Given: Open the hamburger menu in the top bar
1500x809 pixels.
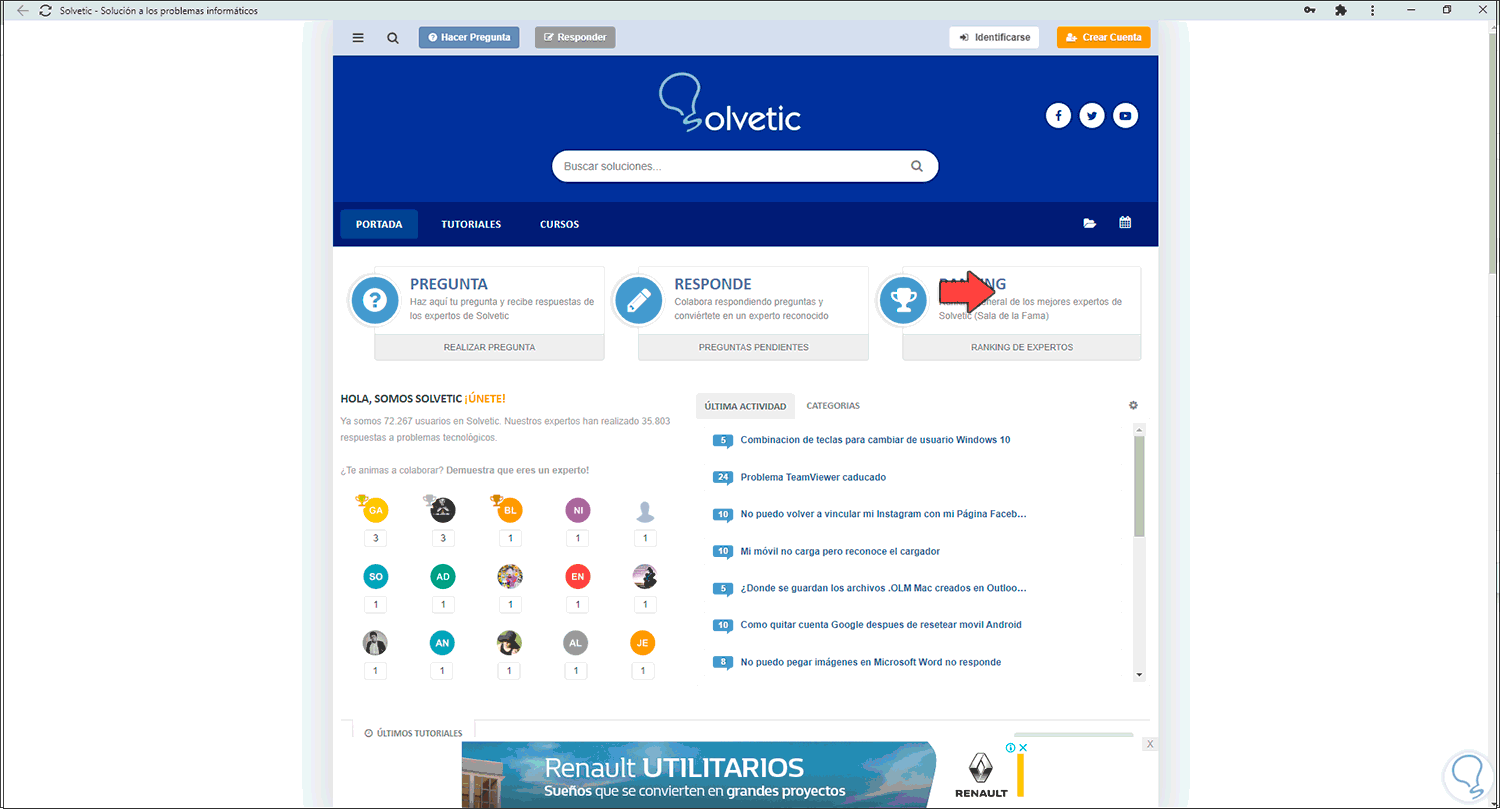Looking at the screenshot, I should tap(358, 38).
